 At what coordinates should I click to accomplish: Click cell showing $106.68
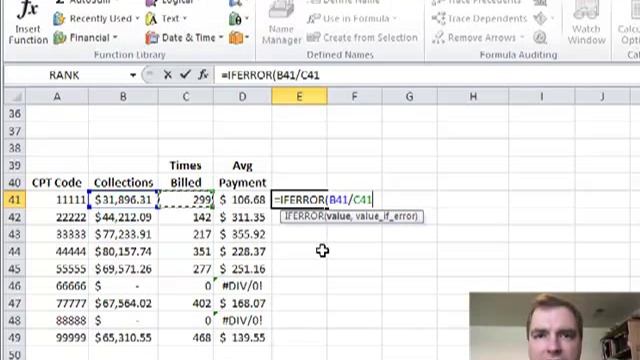coord(242,200)
